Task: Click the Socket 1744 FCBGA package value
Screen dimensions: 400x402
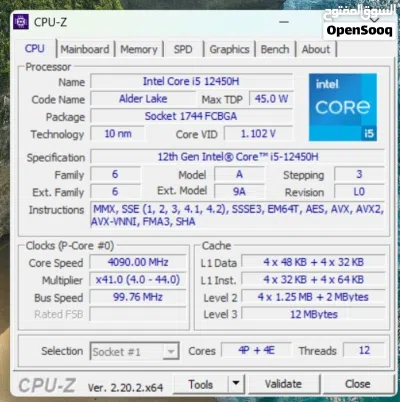Action: click(191, 116)
